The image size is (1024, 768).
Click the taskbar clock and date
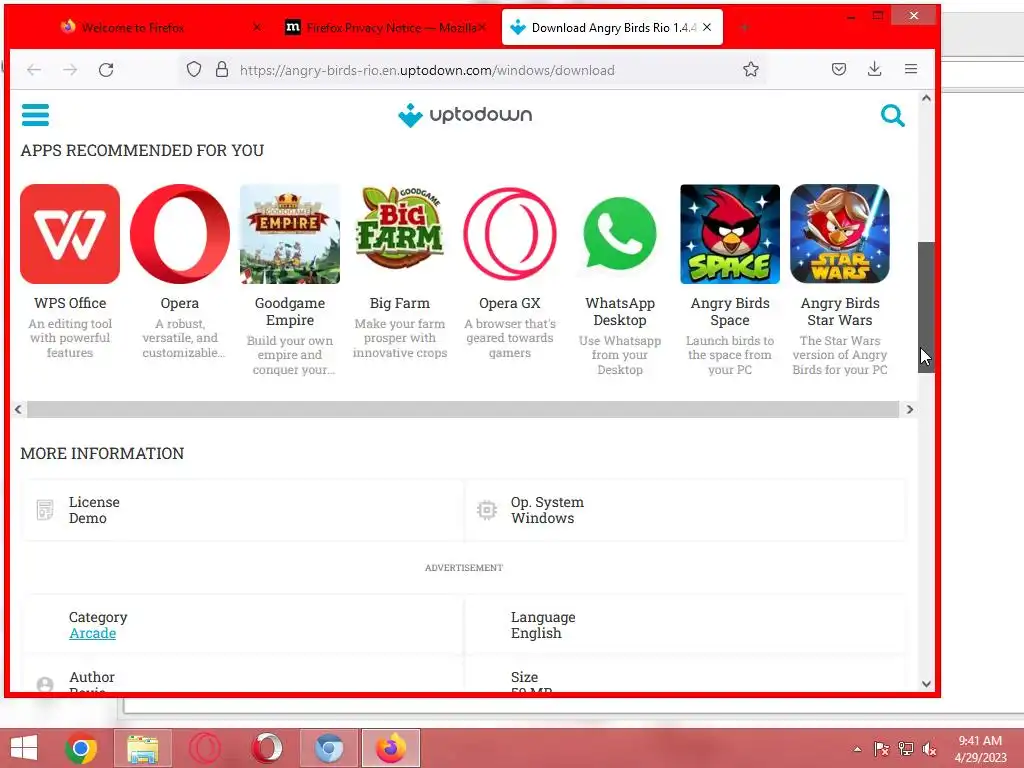980,749
